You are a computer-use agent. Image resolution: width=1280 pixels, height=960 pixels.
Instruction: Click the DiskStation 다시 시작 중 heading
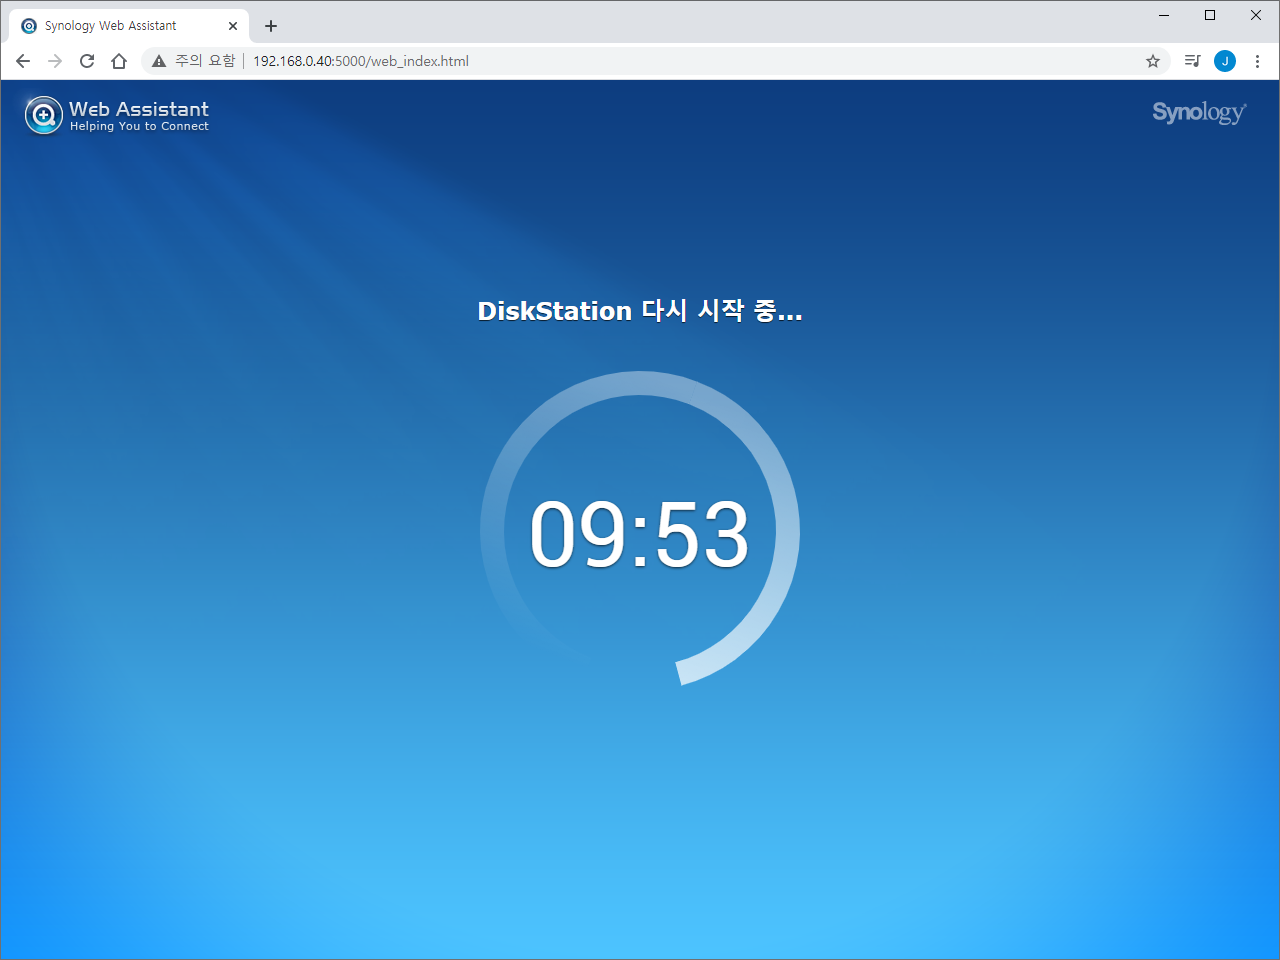[640, 311]
